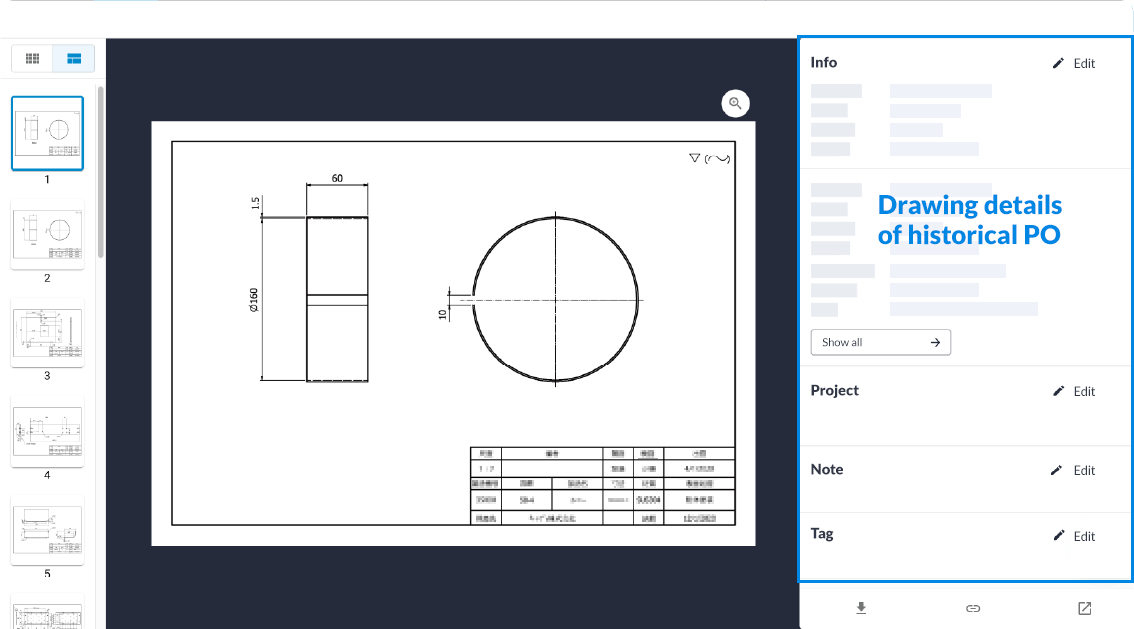This screenshot has width=1134, height=629.
Task: Download the drawing with the download icon
Action: click(861, 608)
